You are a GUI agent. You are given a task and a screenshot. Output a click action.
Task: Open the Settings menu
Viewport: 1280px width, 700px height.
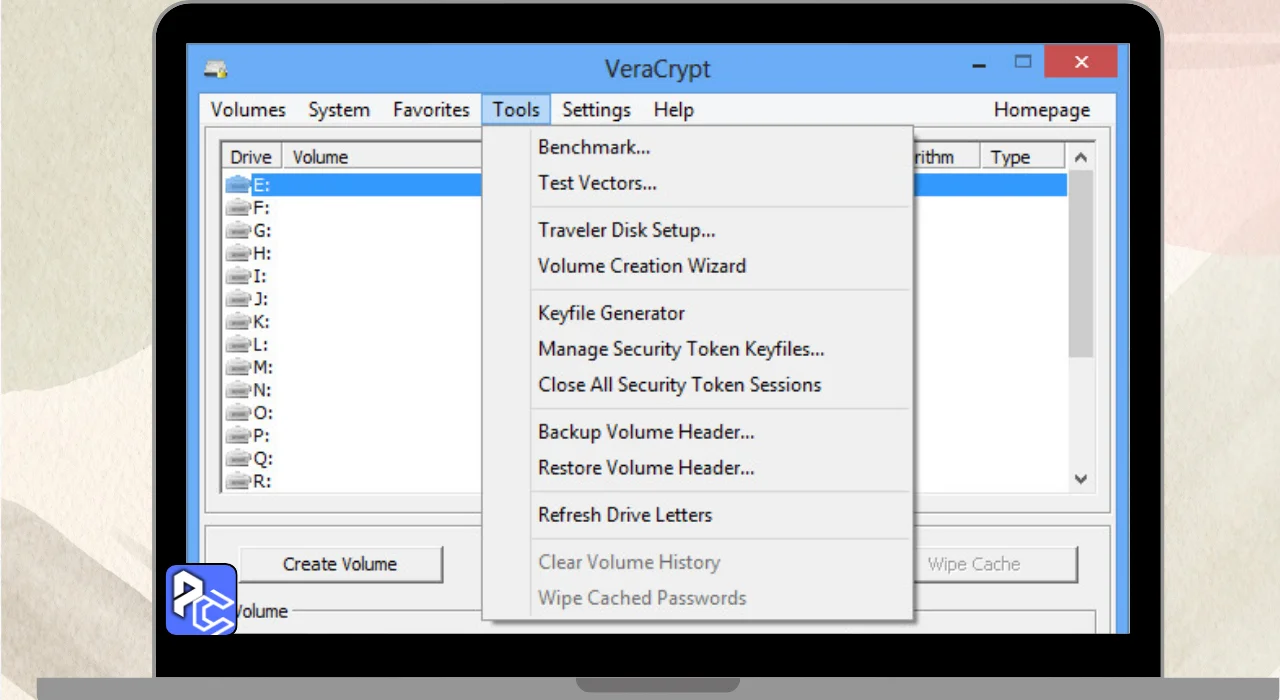tap(596, 110)
